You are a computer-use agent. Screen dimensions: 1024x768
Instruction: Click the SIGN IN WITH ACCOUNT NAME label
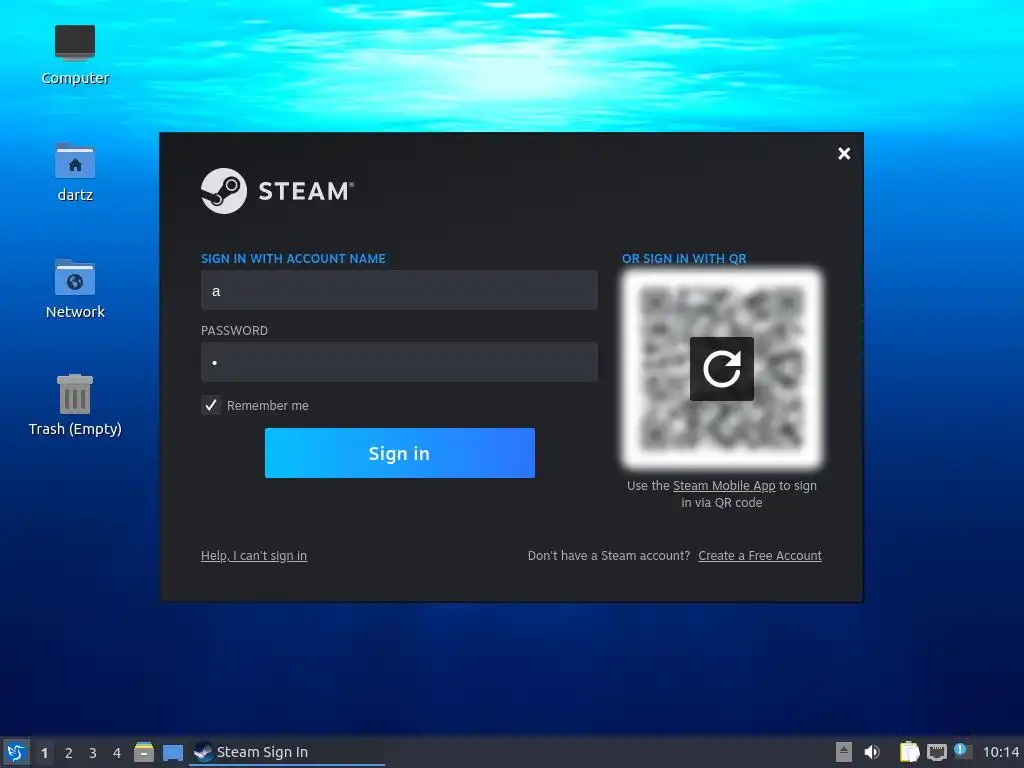pyautogui.click(x=293, y=259)
